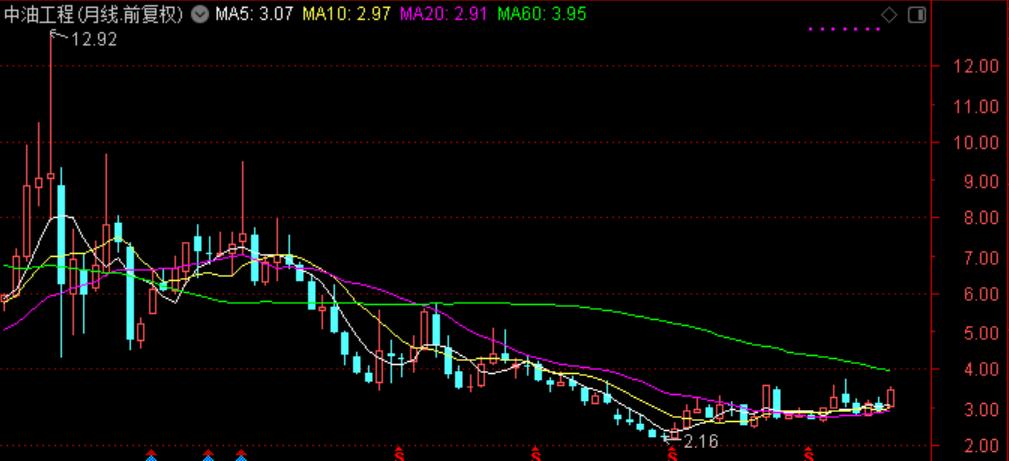1009x461 pixels.
Task: Click the 12.00 price axis label
Action: 977,66
